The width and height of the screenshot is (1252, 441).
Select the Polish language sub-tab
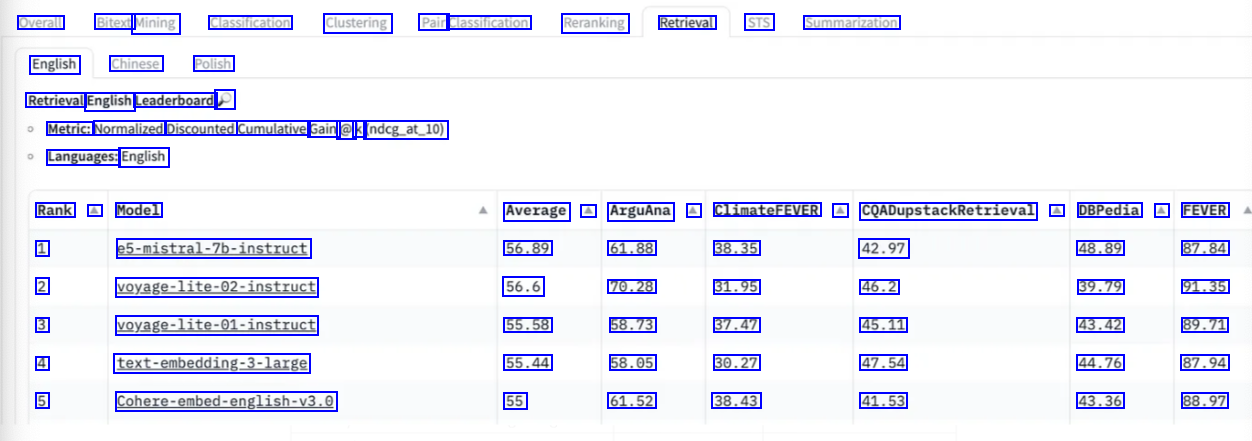coord(213,64)
